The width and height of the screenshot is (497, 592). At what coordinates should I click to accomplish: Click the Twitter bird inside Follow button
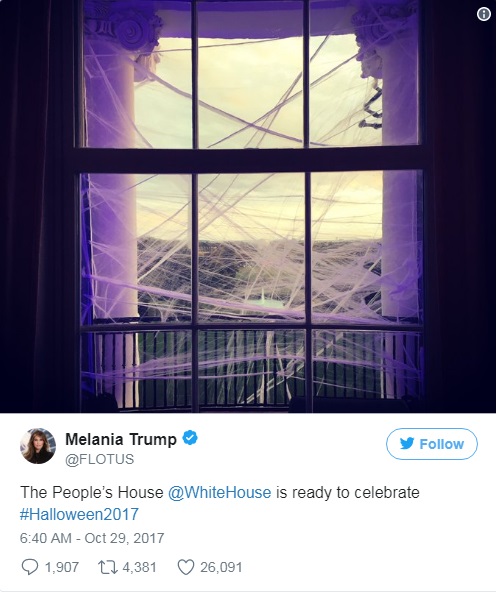click(407, 443)
